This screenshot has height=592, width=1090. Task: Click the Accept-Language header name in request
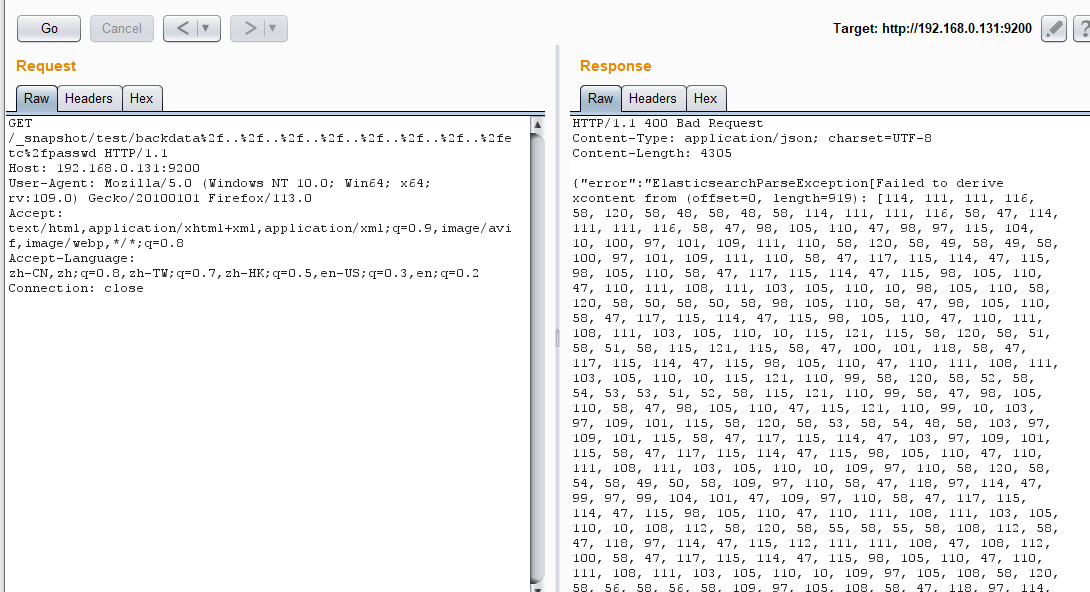point(72,258)
